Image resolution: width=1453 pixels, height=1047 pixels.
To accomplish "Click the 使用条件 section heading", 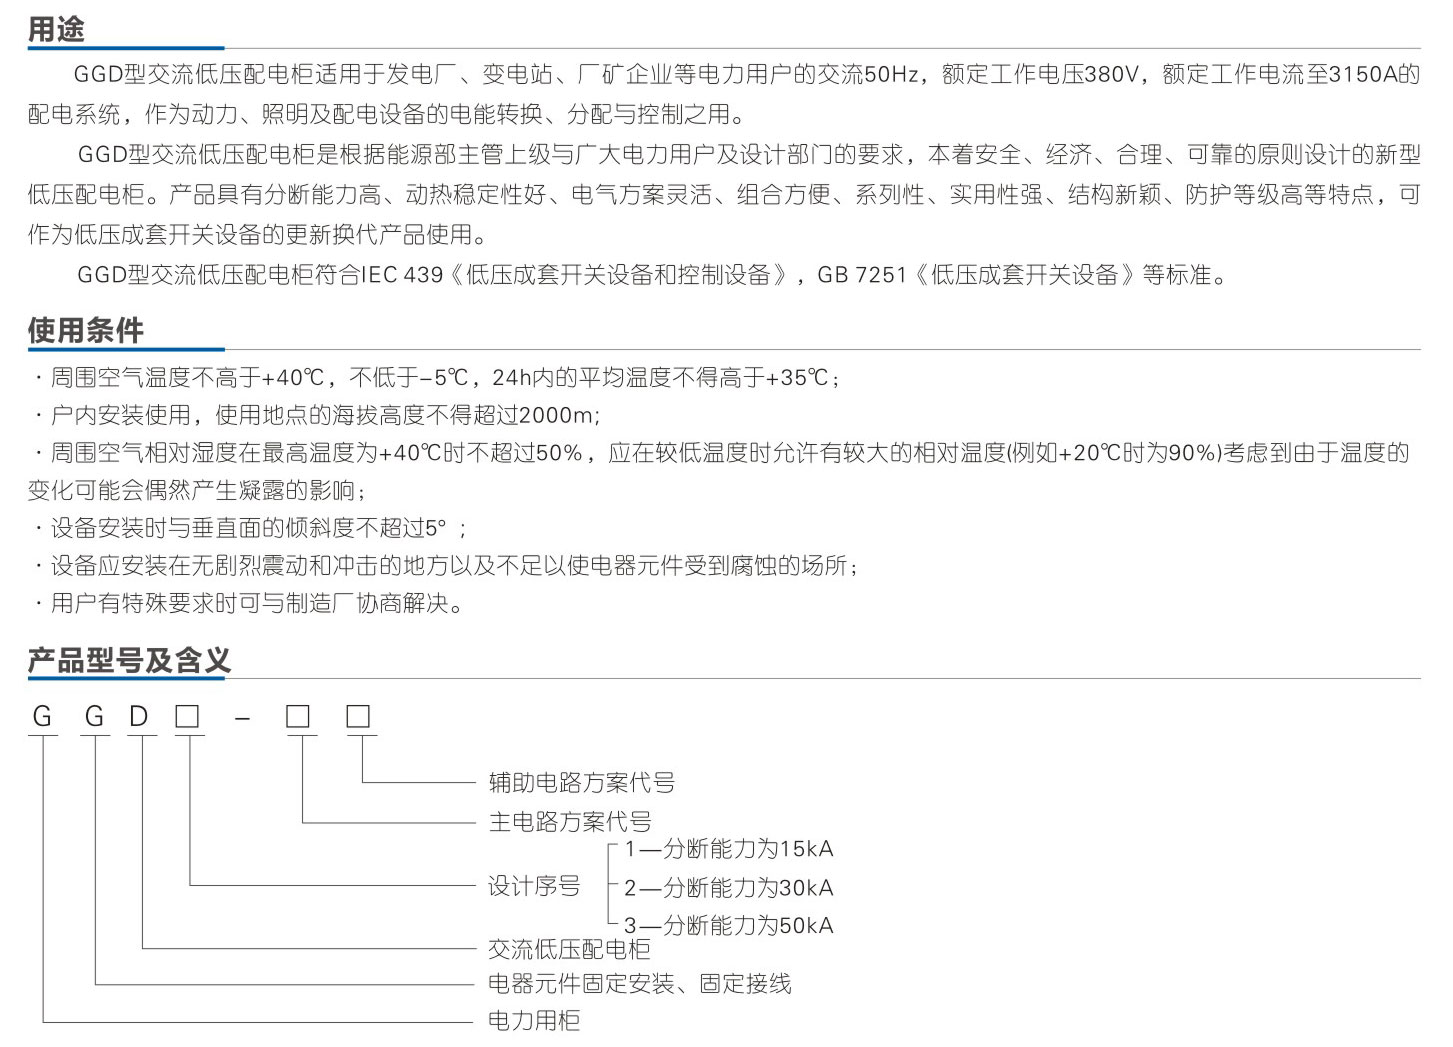I will pos(86,330).
